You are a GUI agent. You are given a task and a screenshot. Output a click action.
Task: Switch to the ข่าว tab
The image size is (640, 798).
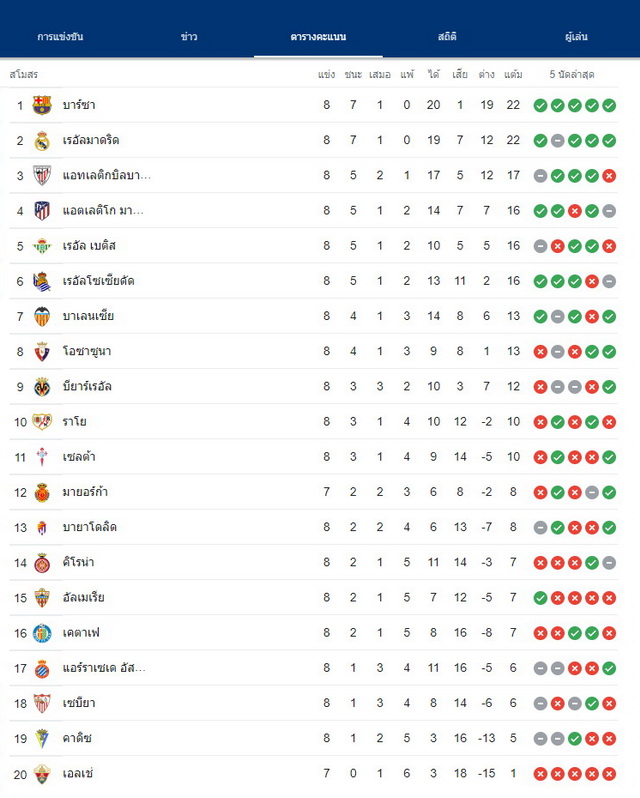point(189,37)
